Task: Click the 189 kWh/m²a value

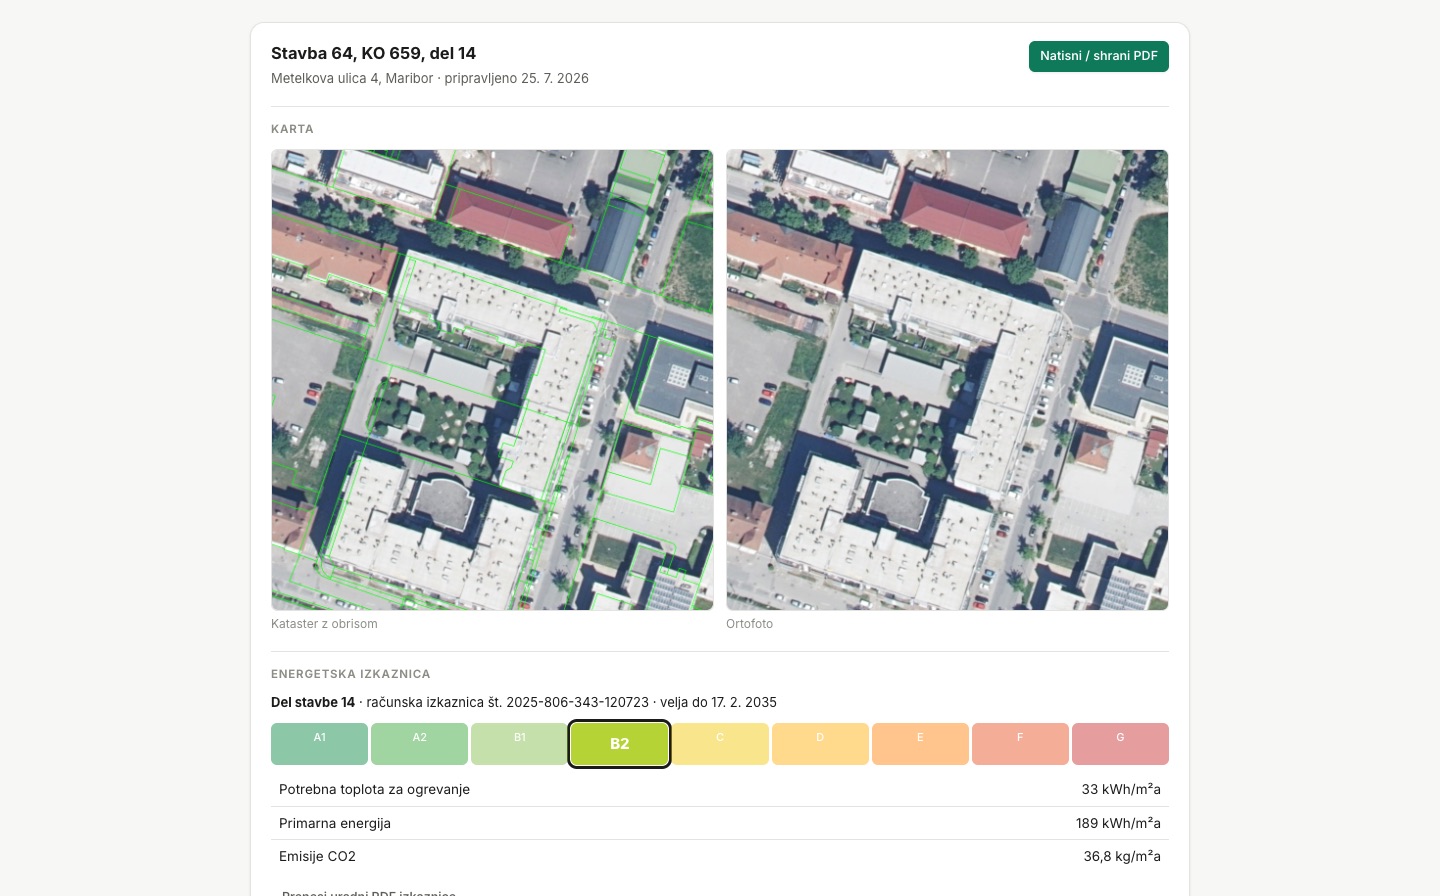Action: (1118, 823)
